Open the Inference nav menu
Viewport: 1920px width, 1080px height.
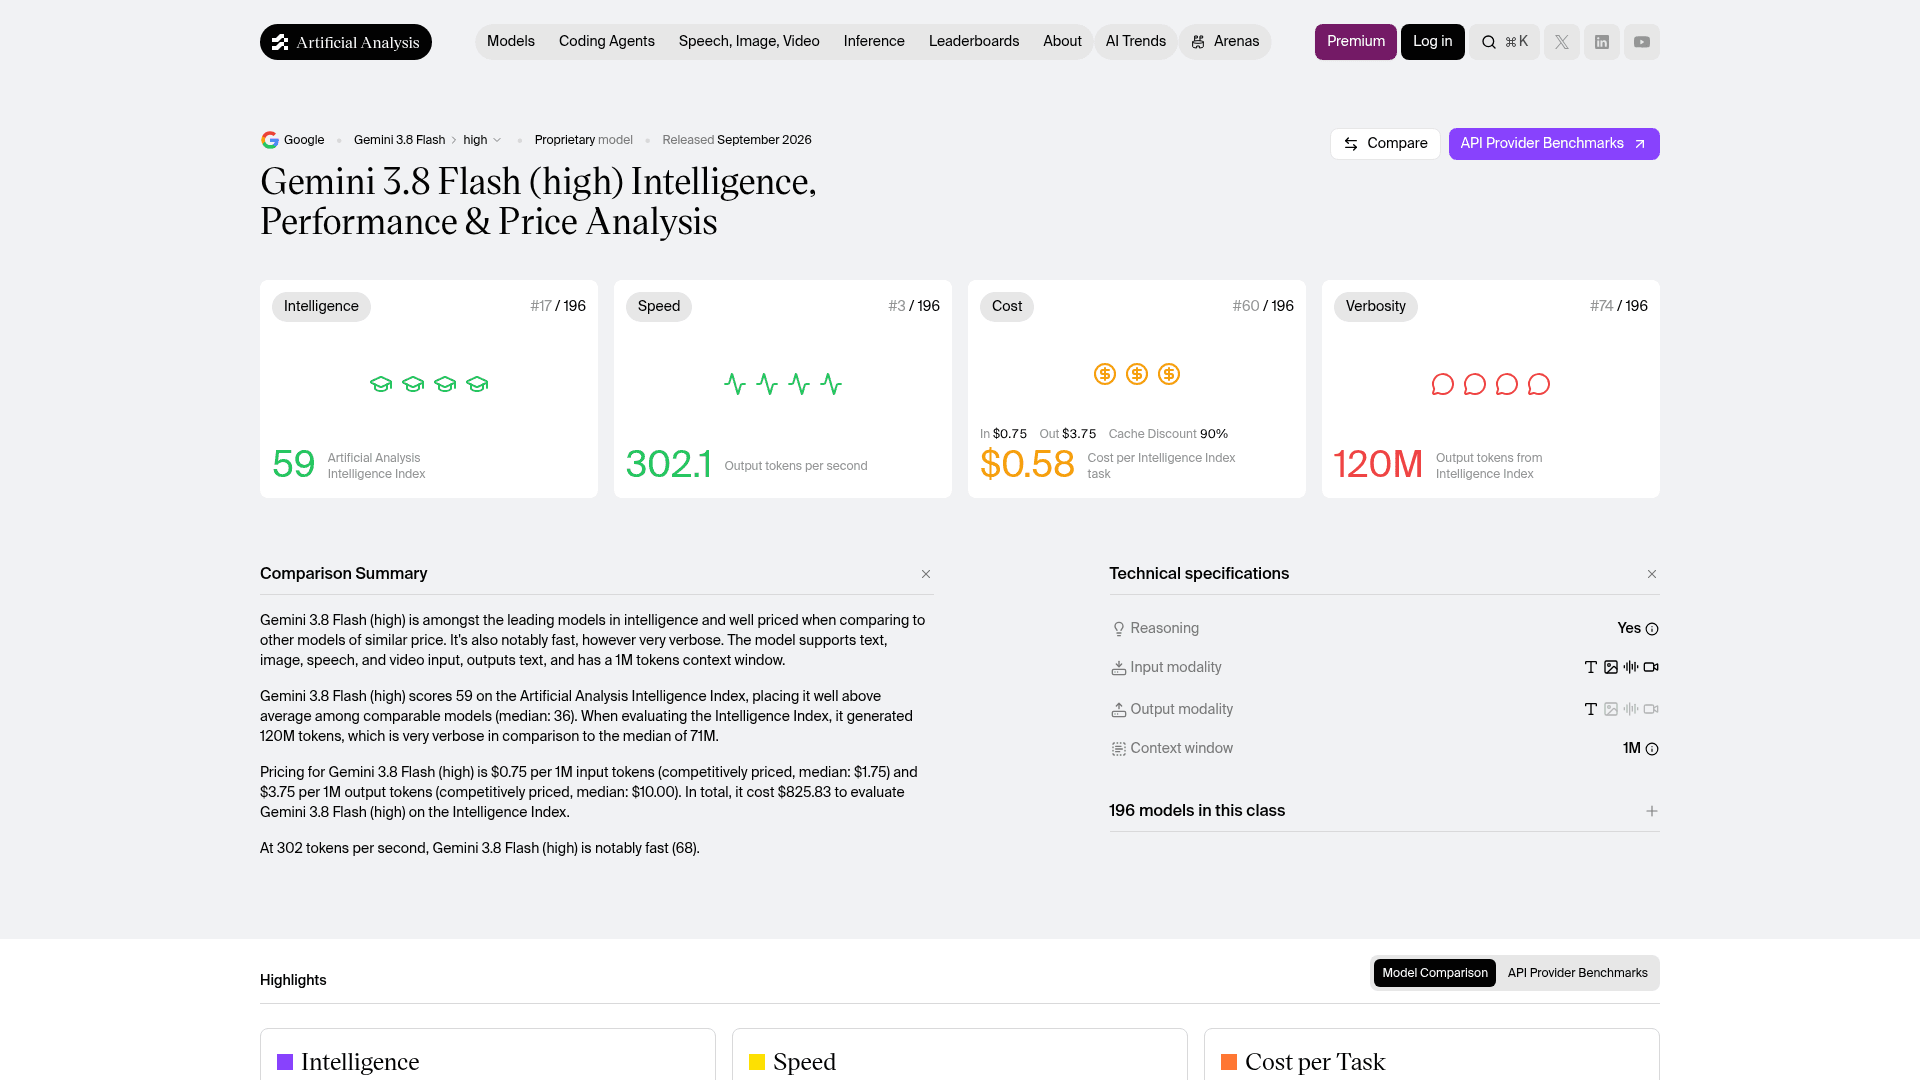click(874, 41)
